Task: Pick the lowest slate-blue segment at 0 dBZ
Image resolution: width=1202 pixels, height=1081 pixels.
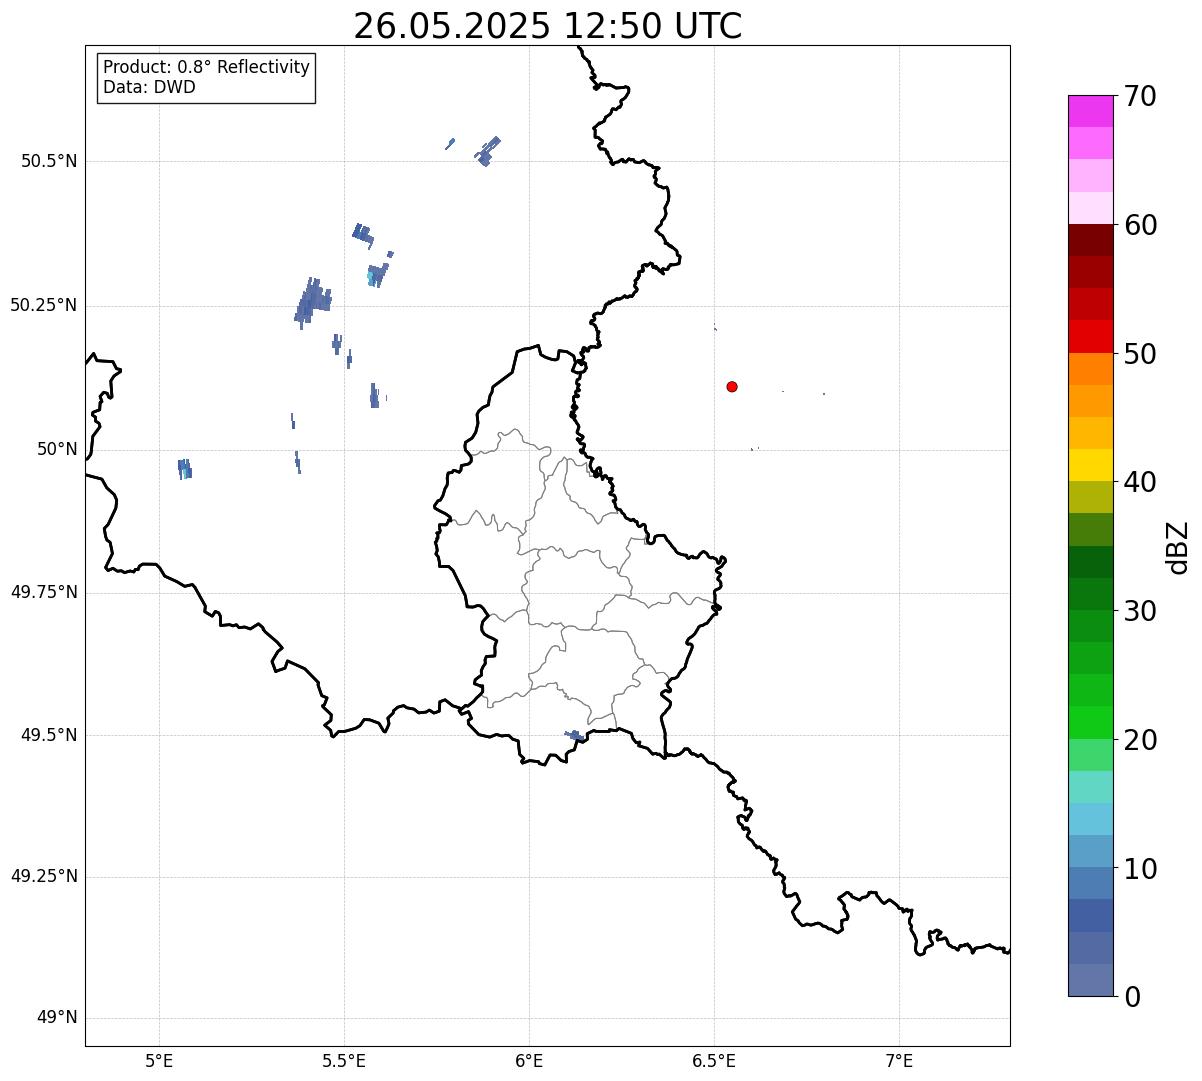Action: 1090,980
